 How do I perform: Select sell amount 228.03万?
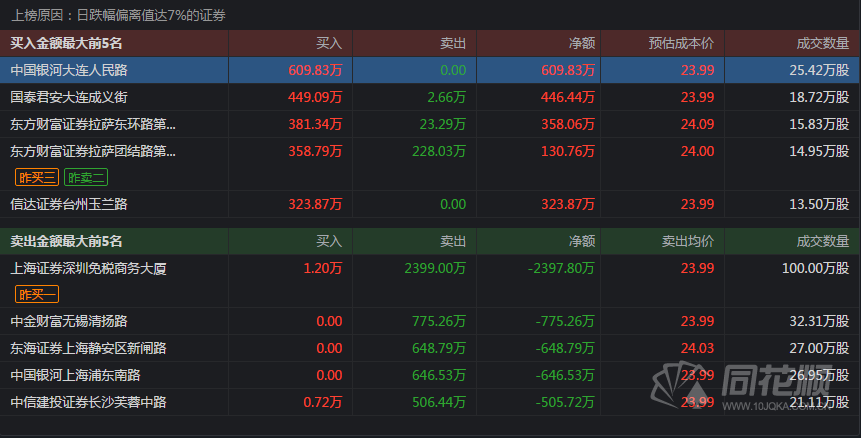click(x=439, y=151)
